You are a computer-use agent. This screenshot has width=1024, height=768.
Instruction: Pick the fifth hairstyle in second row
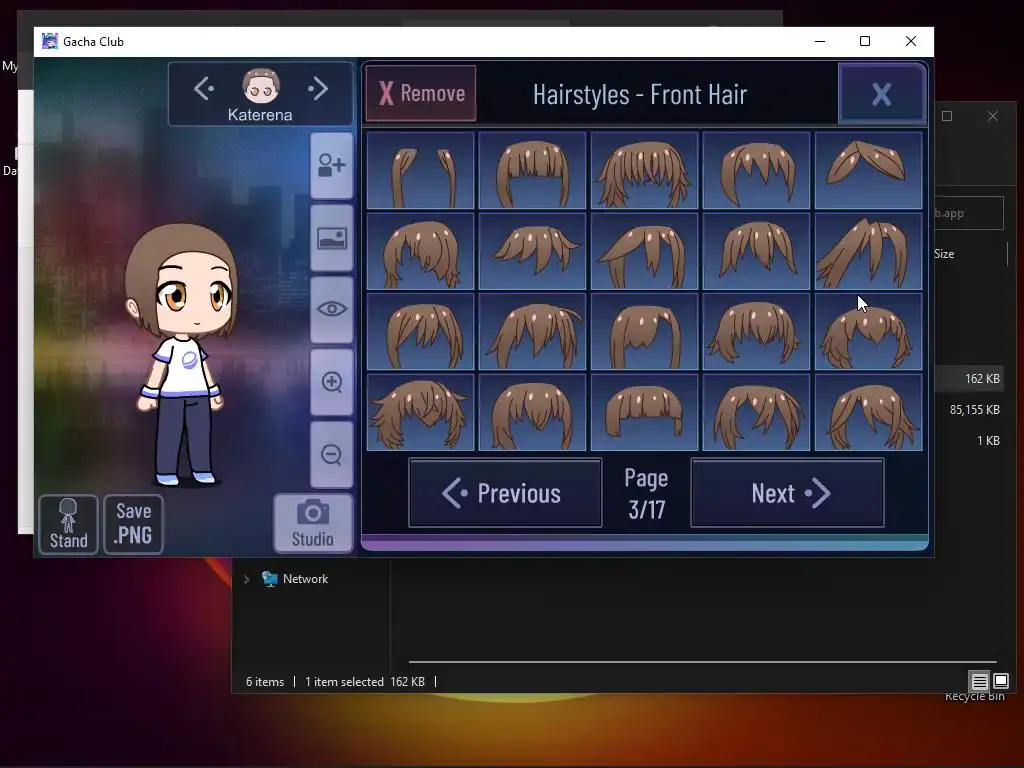[869, 251]
